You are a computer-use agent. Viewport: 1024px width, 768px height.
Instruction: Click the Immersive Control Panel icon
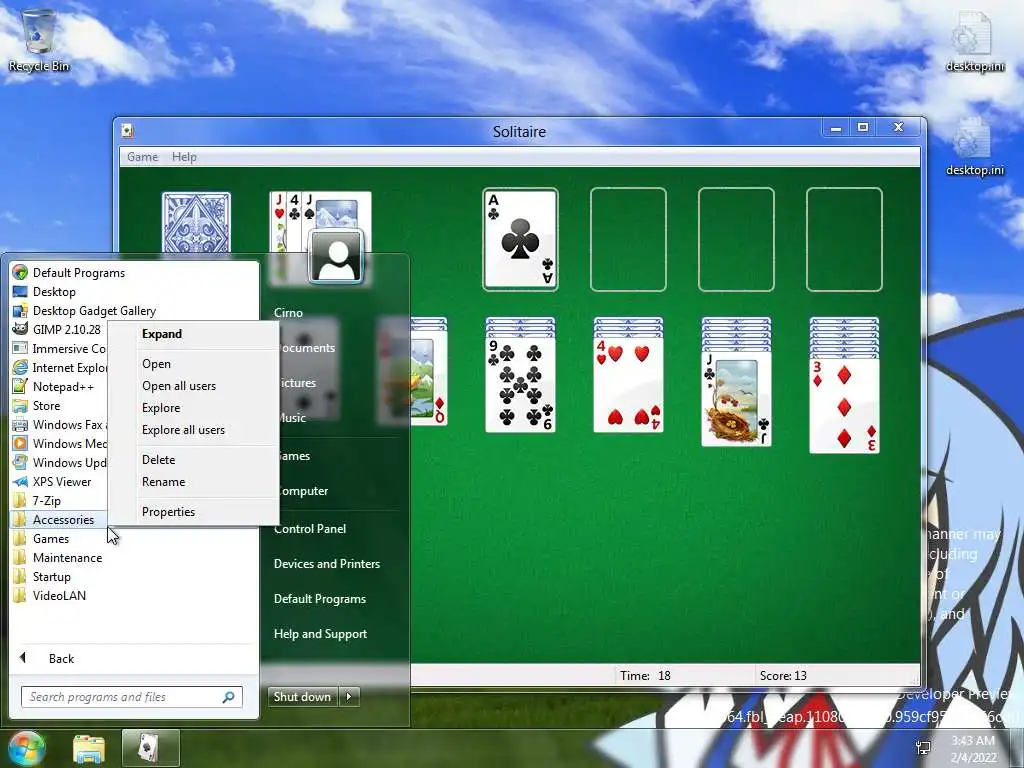[20, 348]
